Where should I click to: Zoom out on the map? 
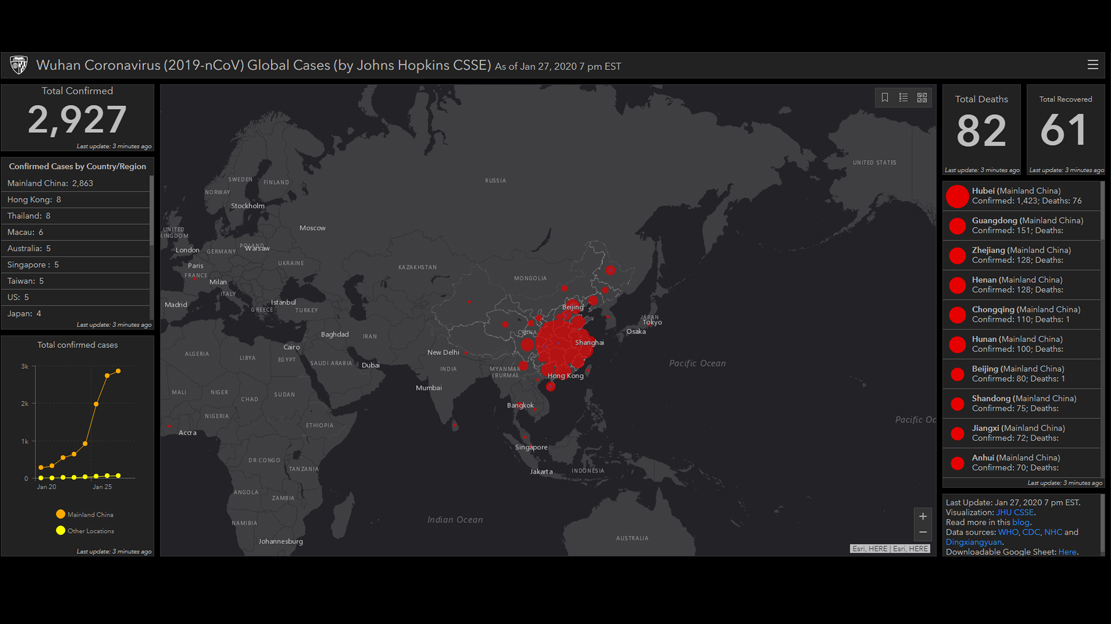(x=922, y=533)
